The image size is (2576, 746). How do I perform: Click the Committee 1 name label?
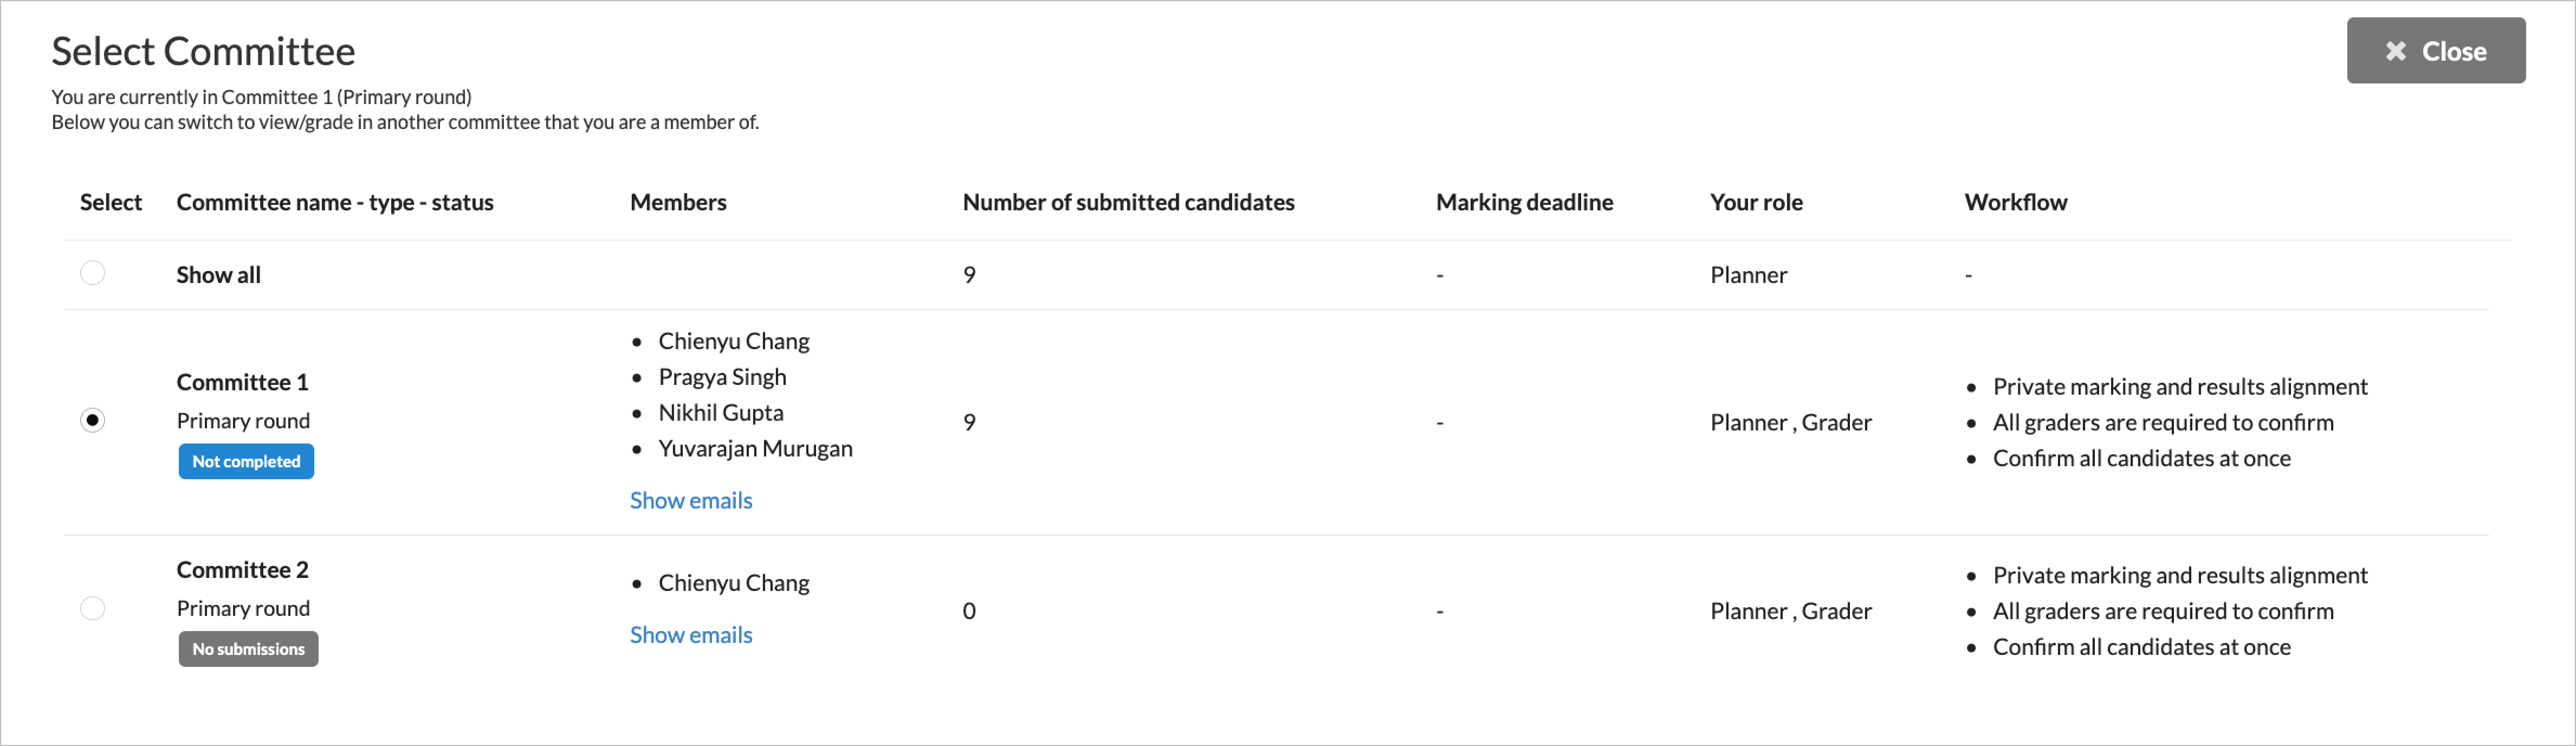242,382
